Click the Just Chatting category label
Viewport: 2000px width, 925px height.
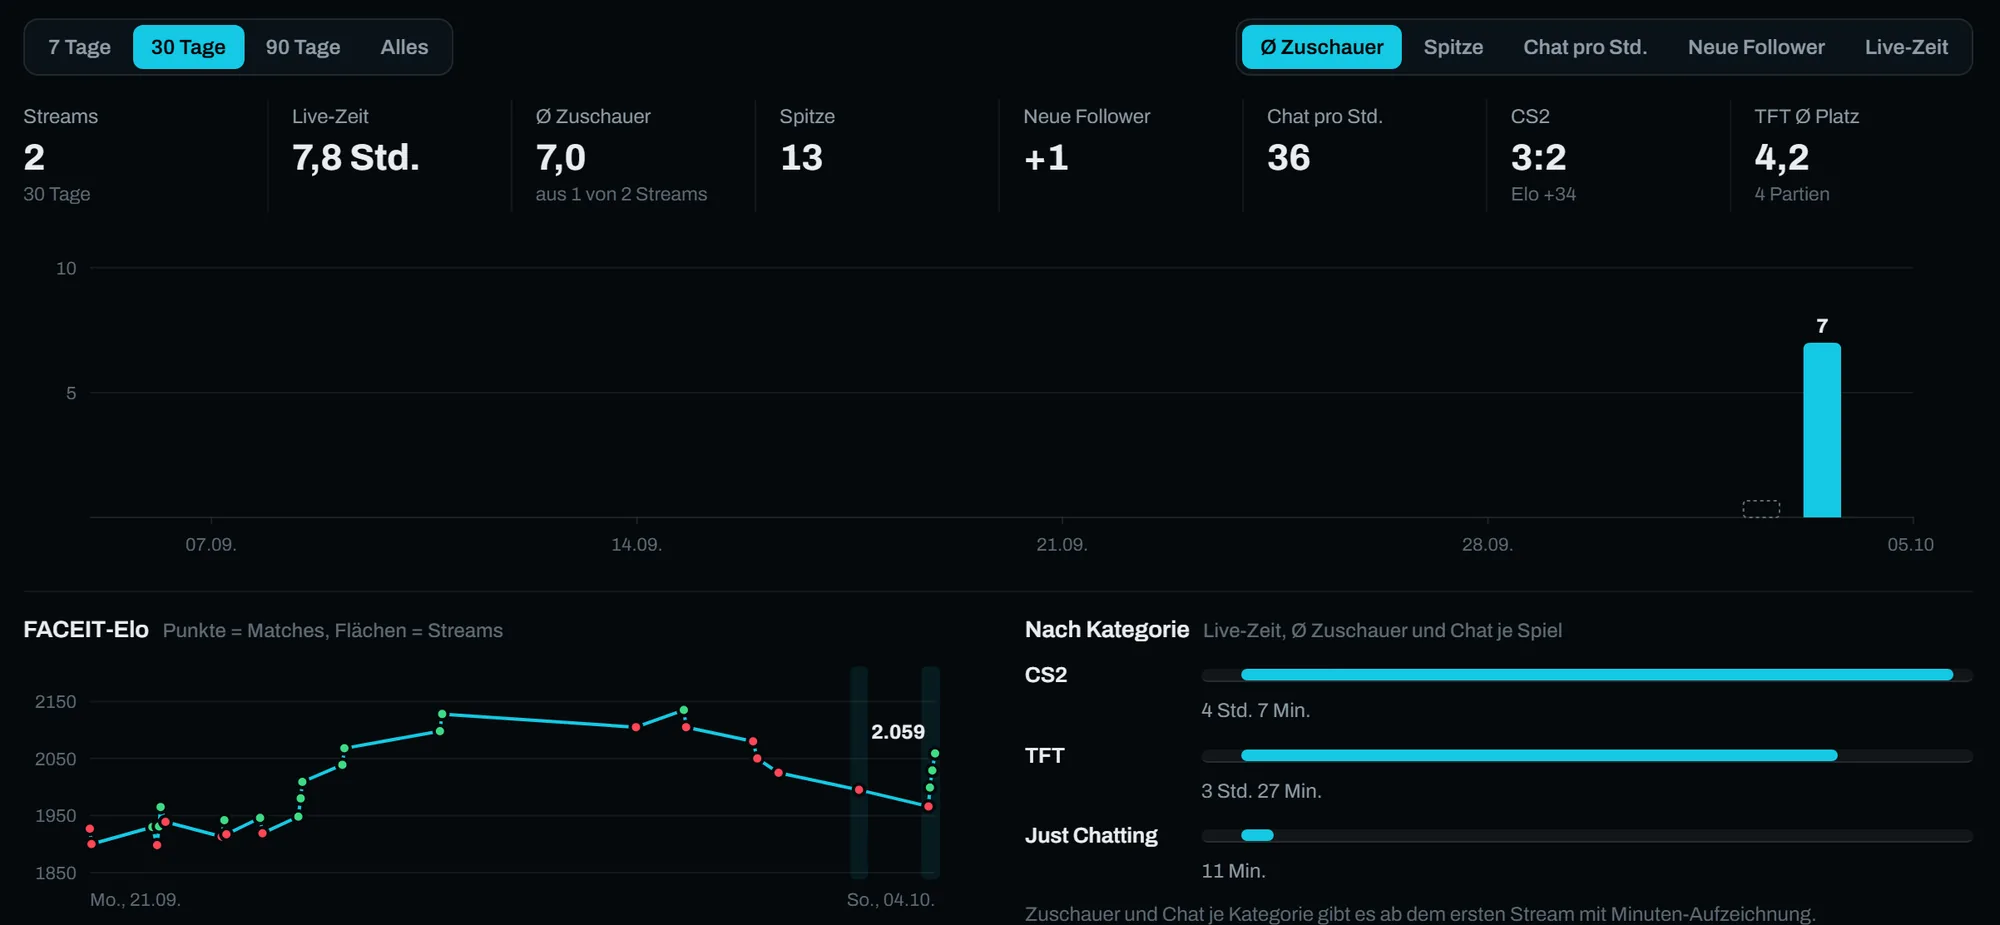[1091, 835]
